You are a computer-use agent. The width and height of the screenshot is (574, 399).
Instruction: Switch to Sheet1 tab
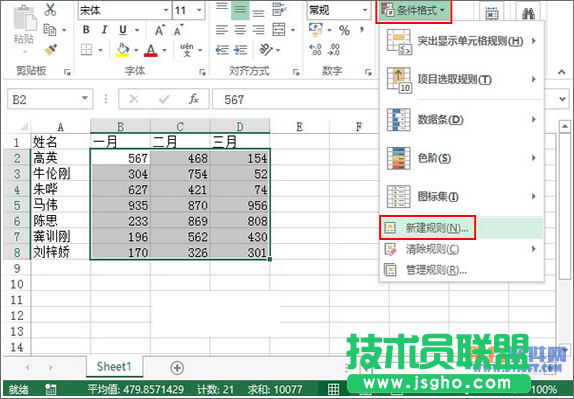[114, 366]
